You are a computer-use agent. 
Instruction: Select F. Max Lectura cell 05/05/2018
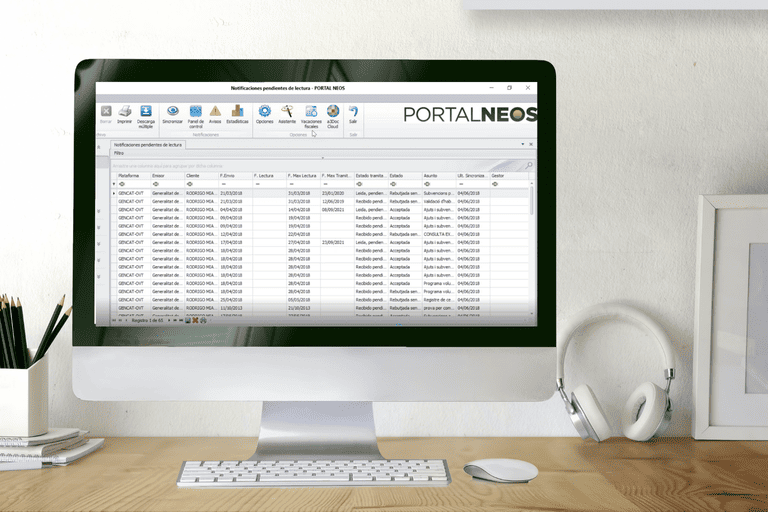click(x=303, y=300)
